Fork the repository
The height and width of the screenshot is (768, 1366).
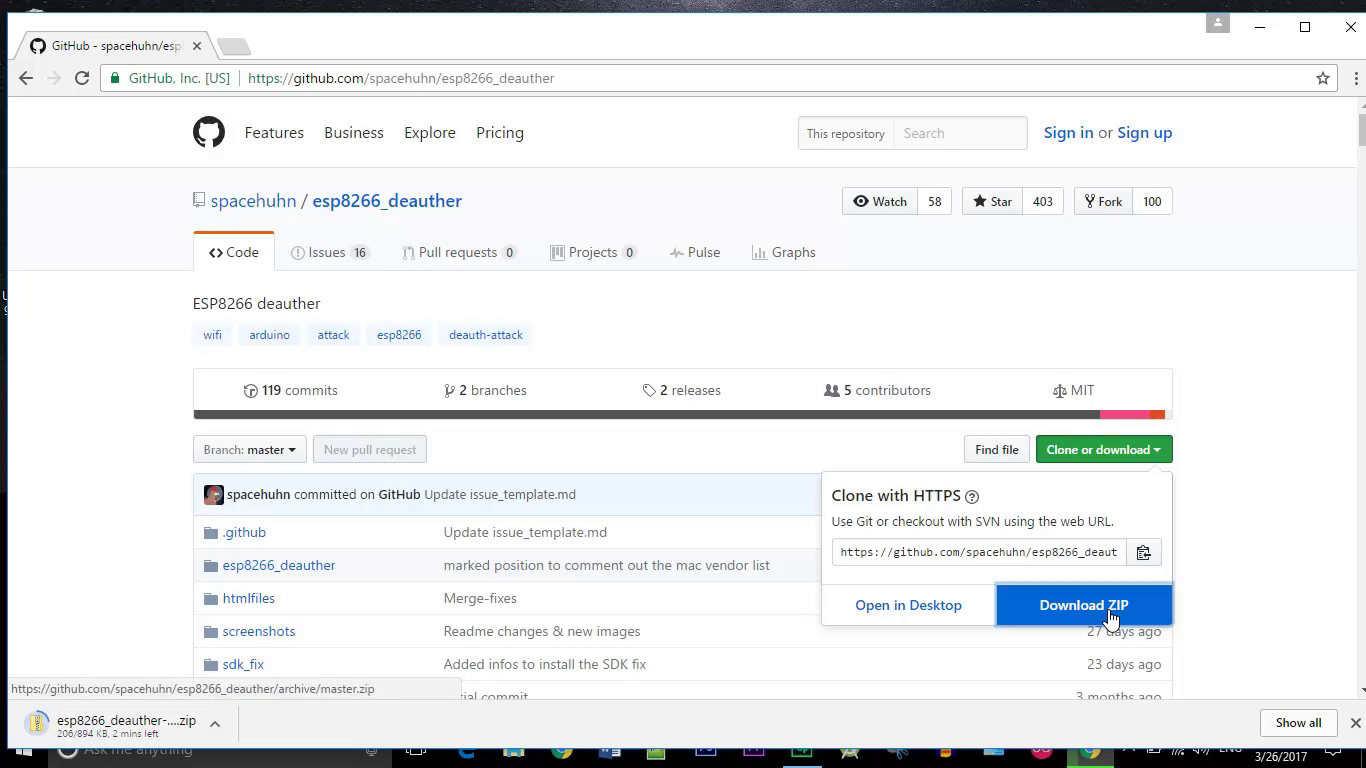pos(1103,201)
